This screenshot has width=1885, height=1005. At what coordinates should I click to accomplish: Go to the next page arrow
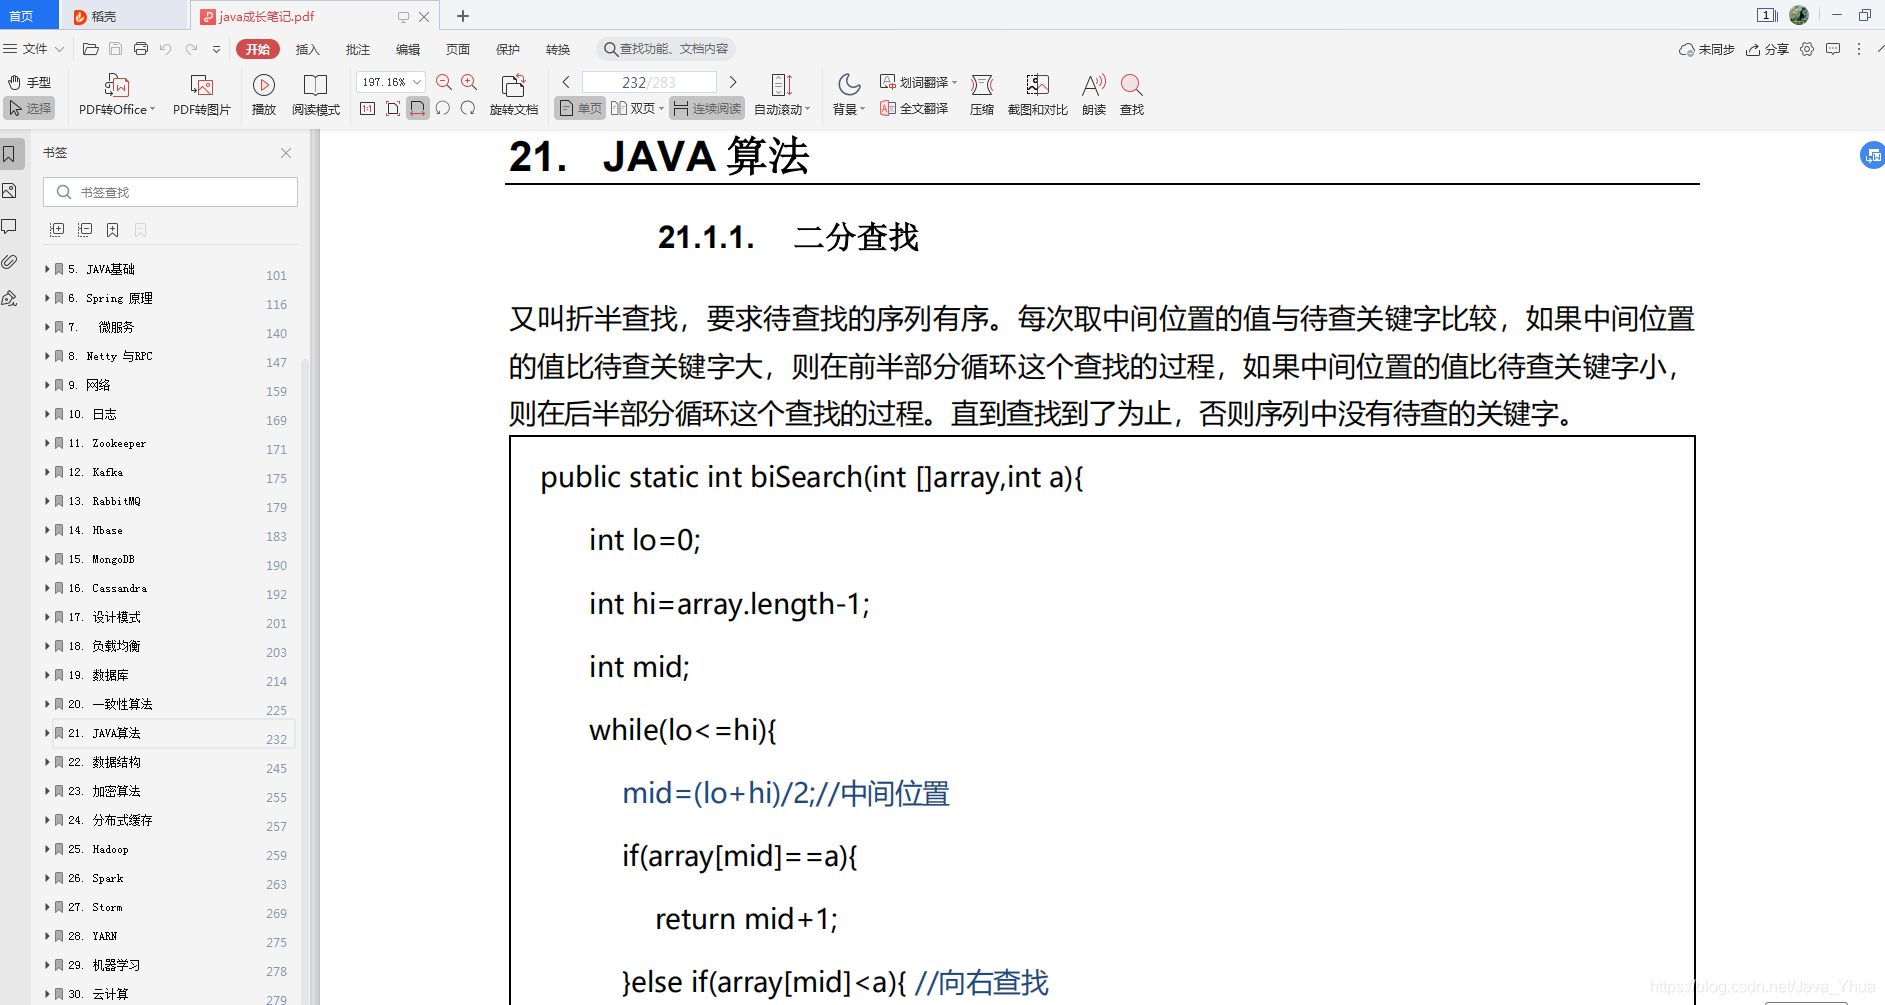pos(733,82)
